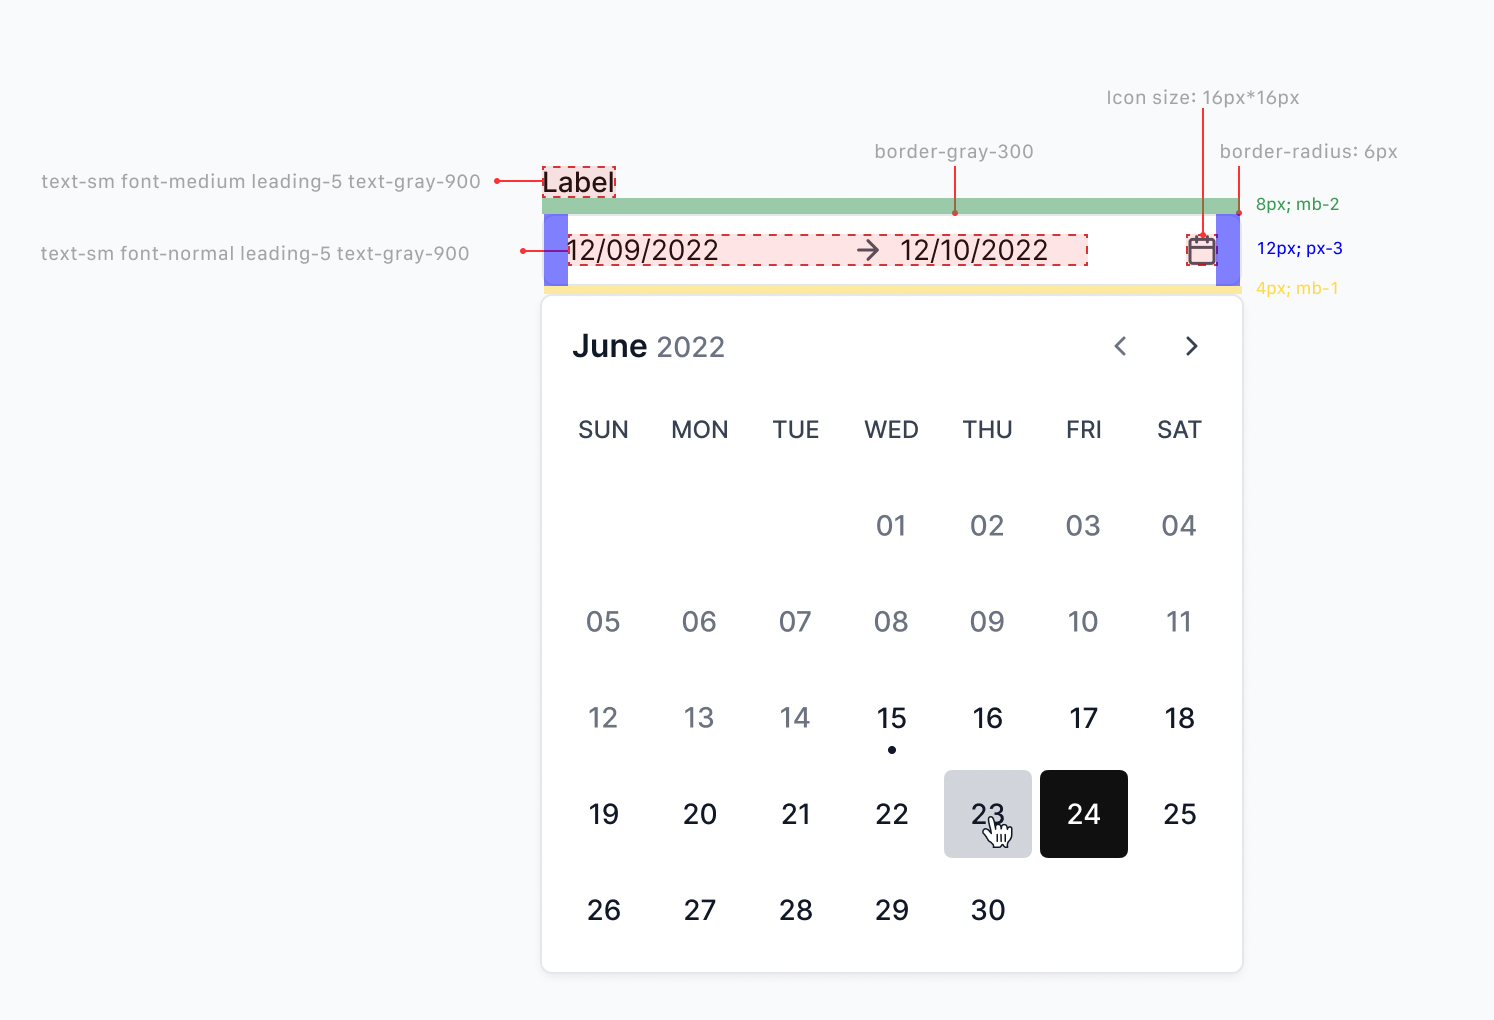Select date 15 with the event dot

(x=891, y=717)
